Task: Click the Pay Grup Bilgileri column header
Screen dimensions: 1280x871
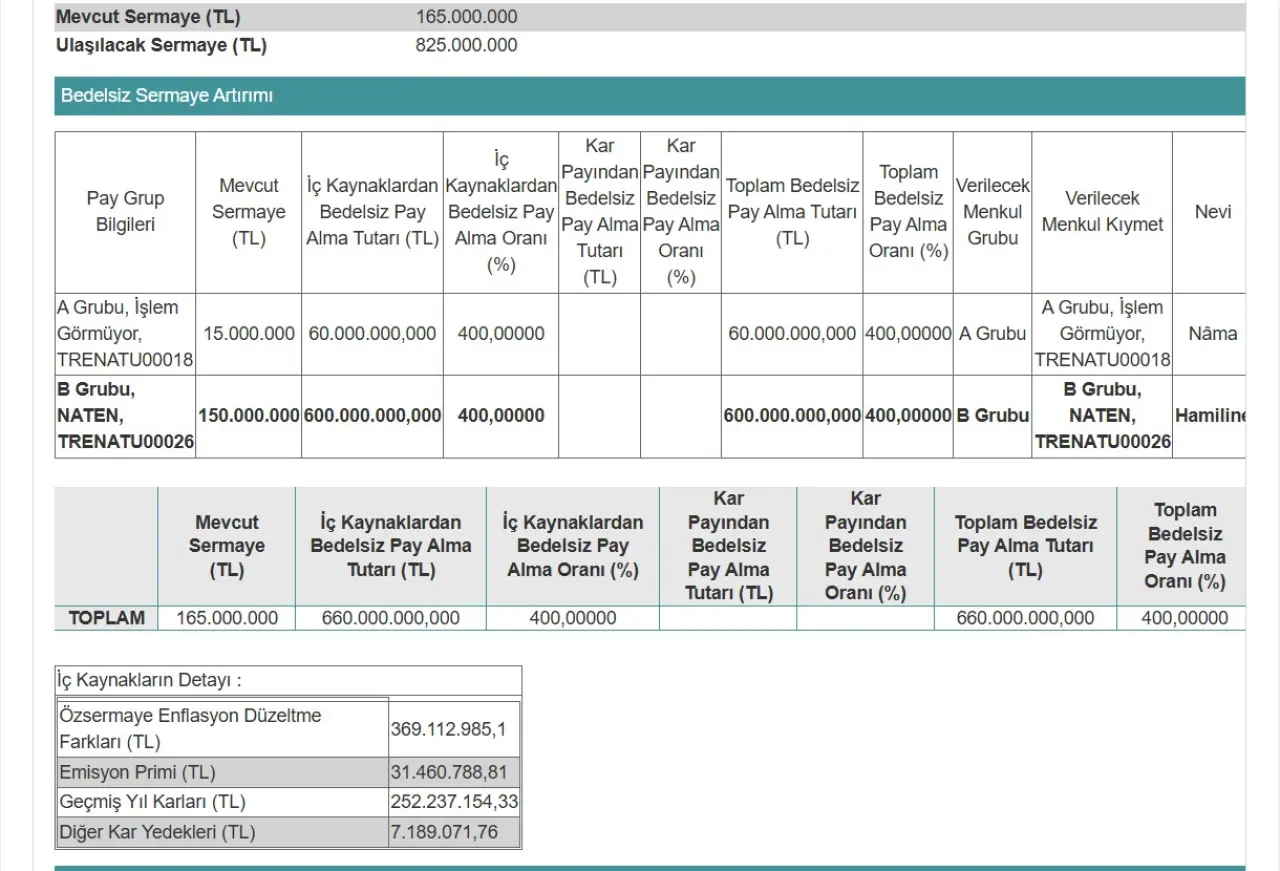Action: [125, 212]
